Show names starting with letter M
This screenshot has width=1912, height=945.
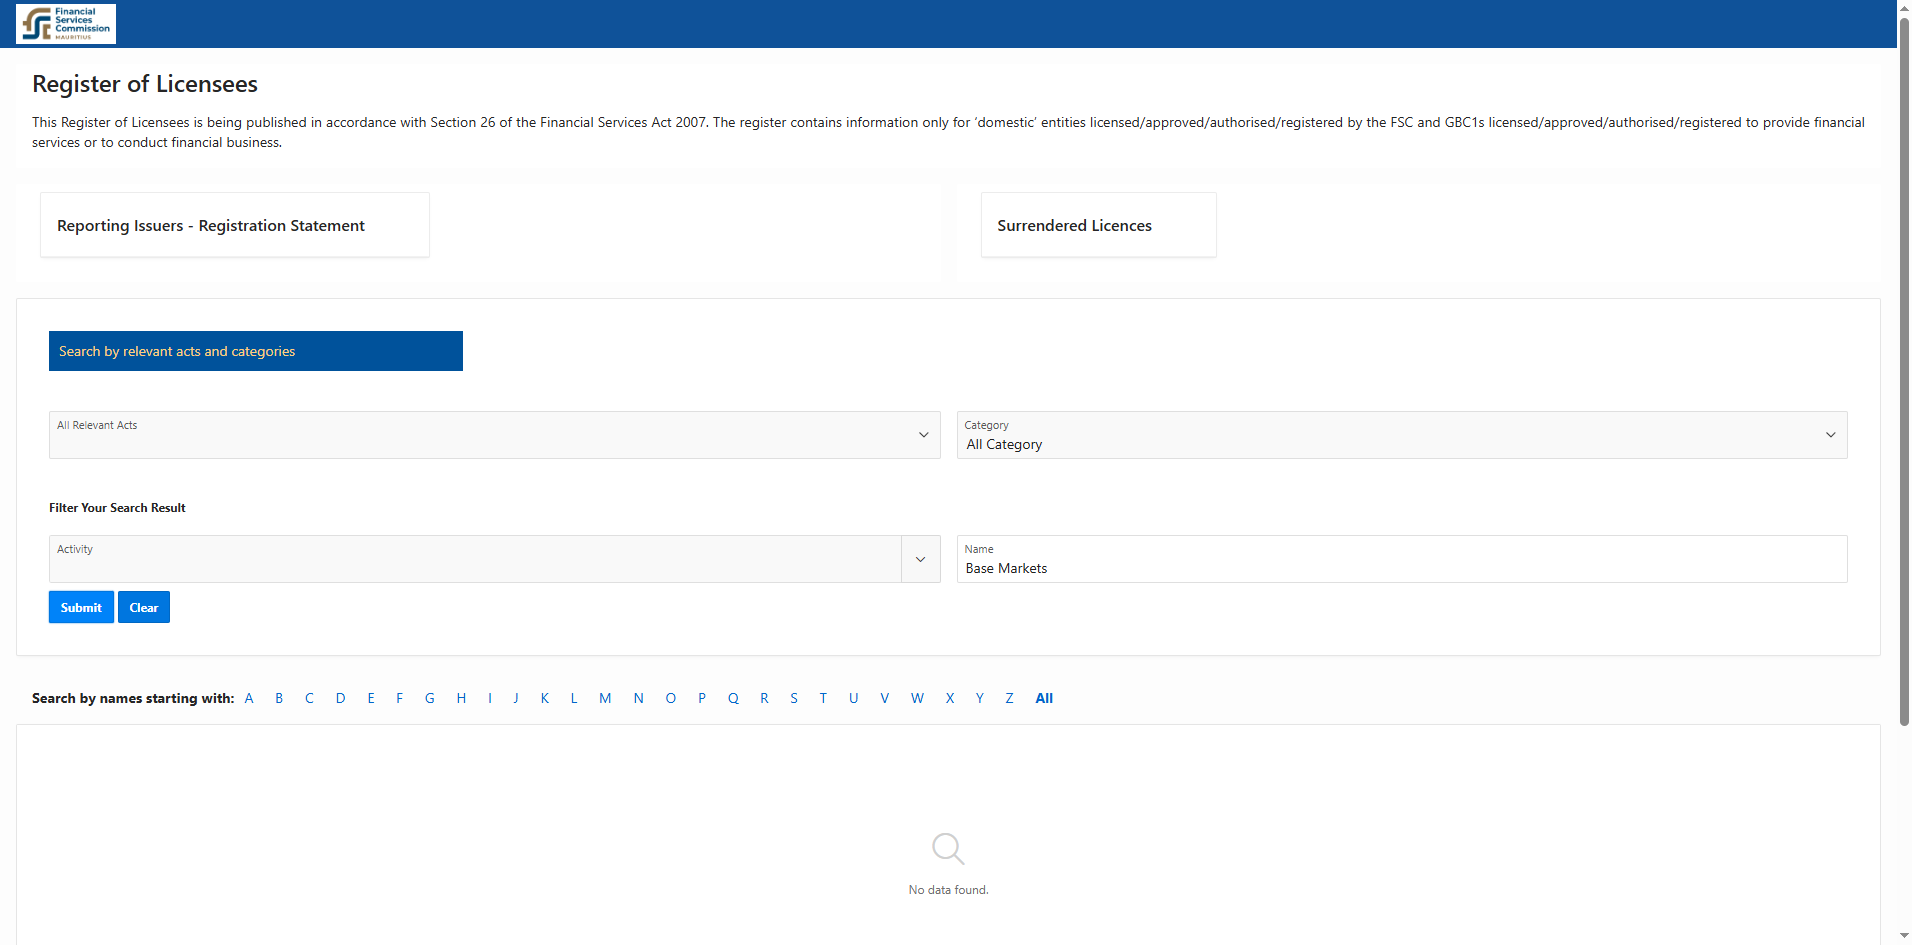[x=605, y=698]
